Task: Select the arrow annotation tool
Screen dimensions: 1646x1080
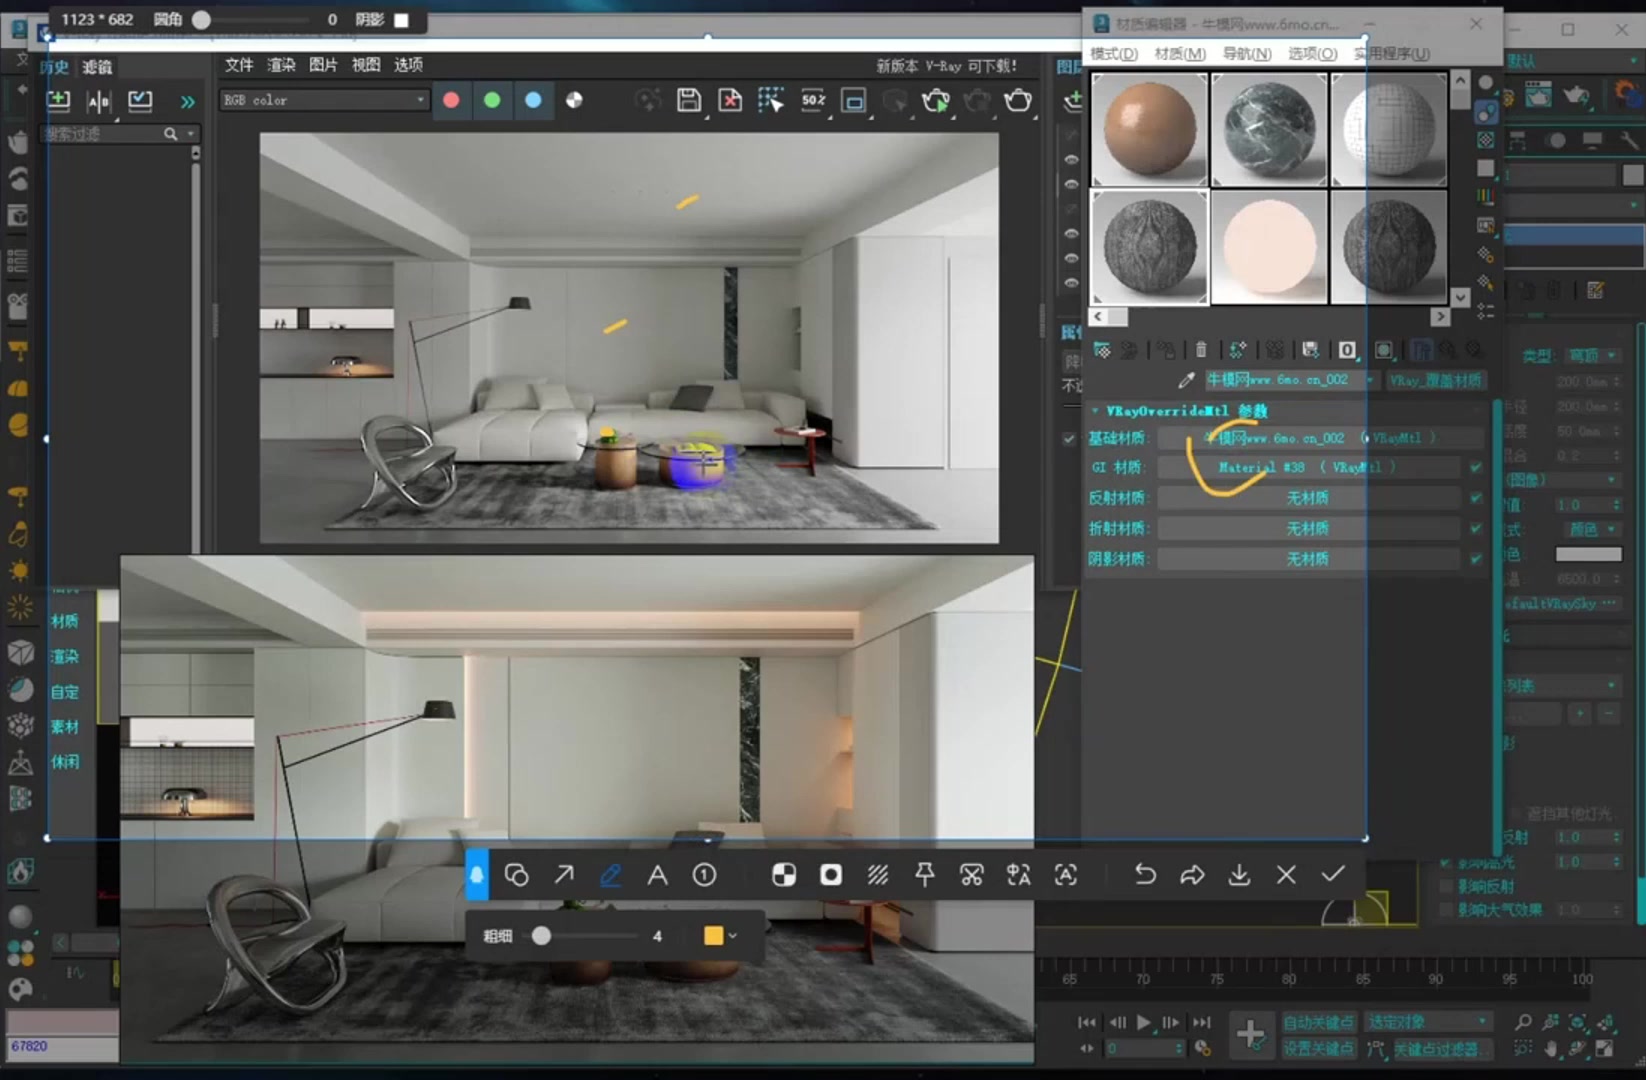Action: pos(564,874)
